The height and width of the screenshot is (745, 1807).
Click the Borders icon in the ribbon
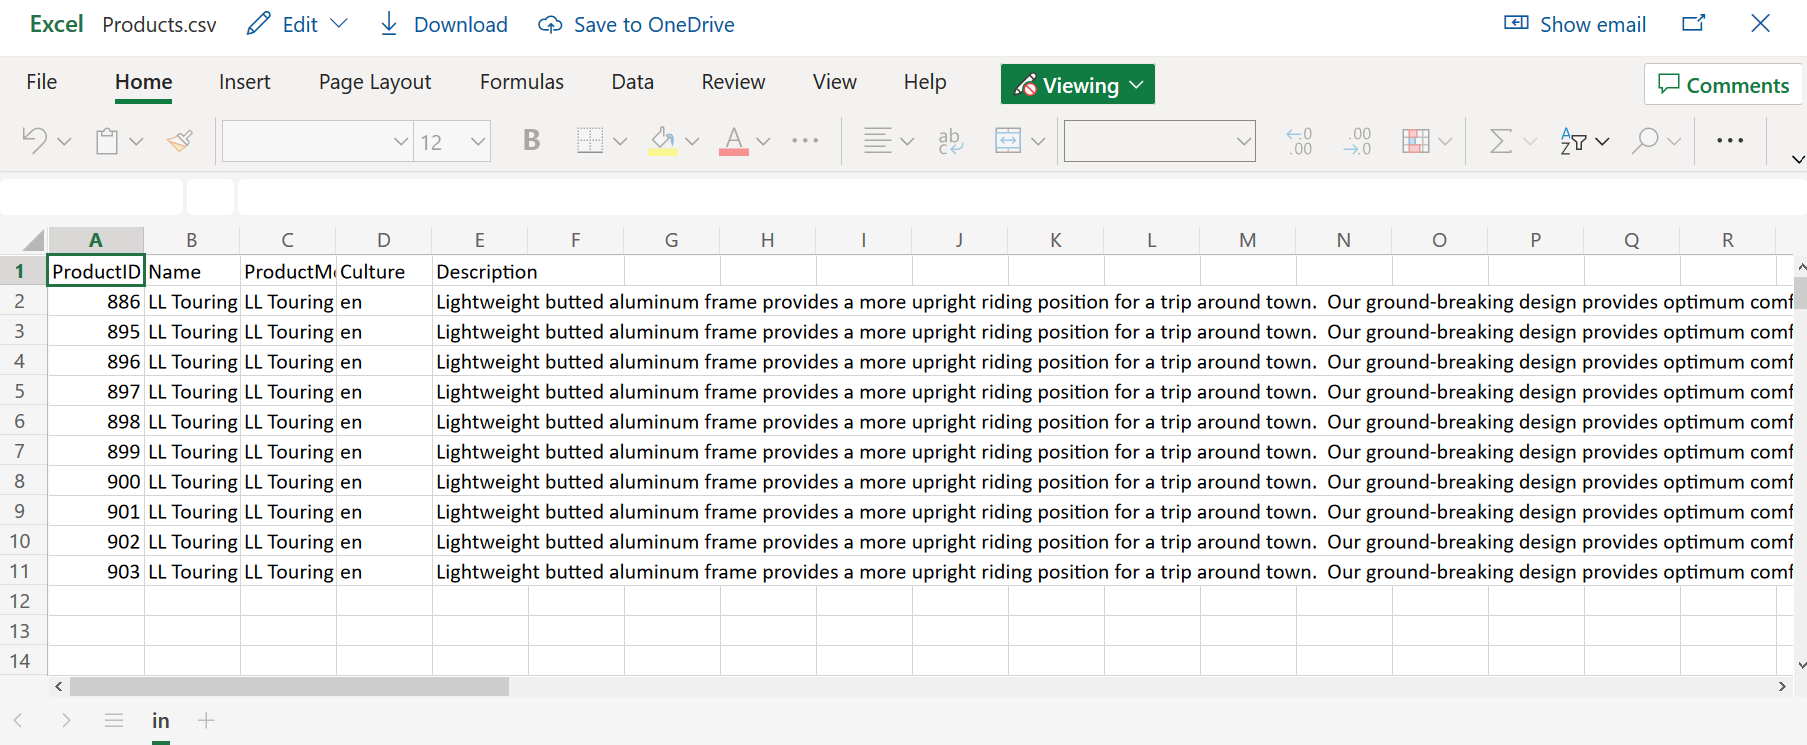click(x=590, y=141)
